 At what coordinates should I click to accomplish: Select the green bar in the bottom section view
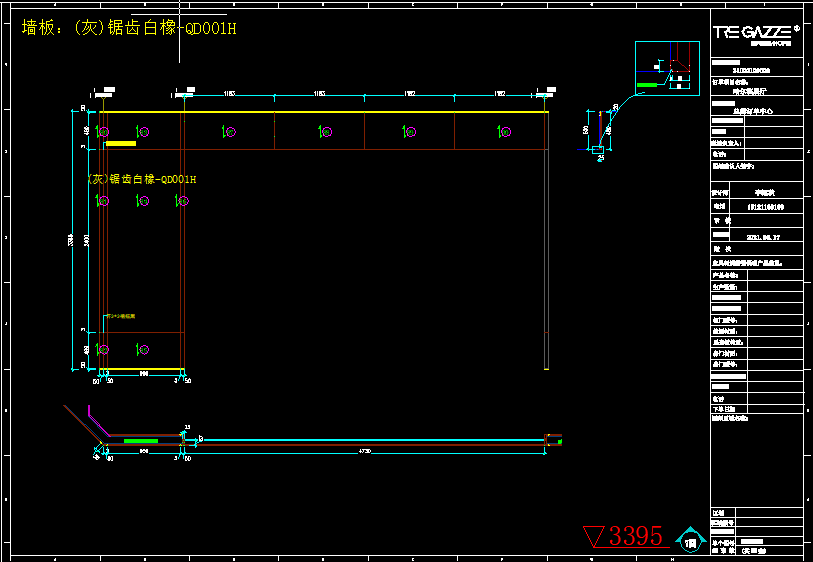[140, 440]
